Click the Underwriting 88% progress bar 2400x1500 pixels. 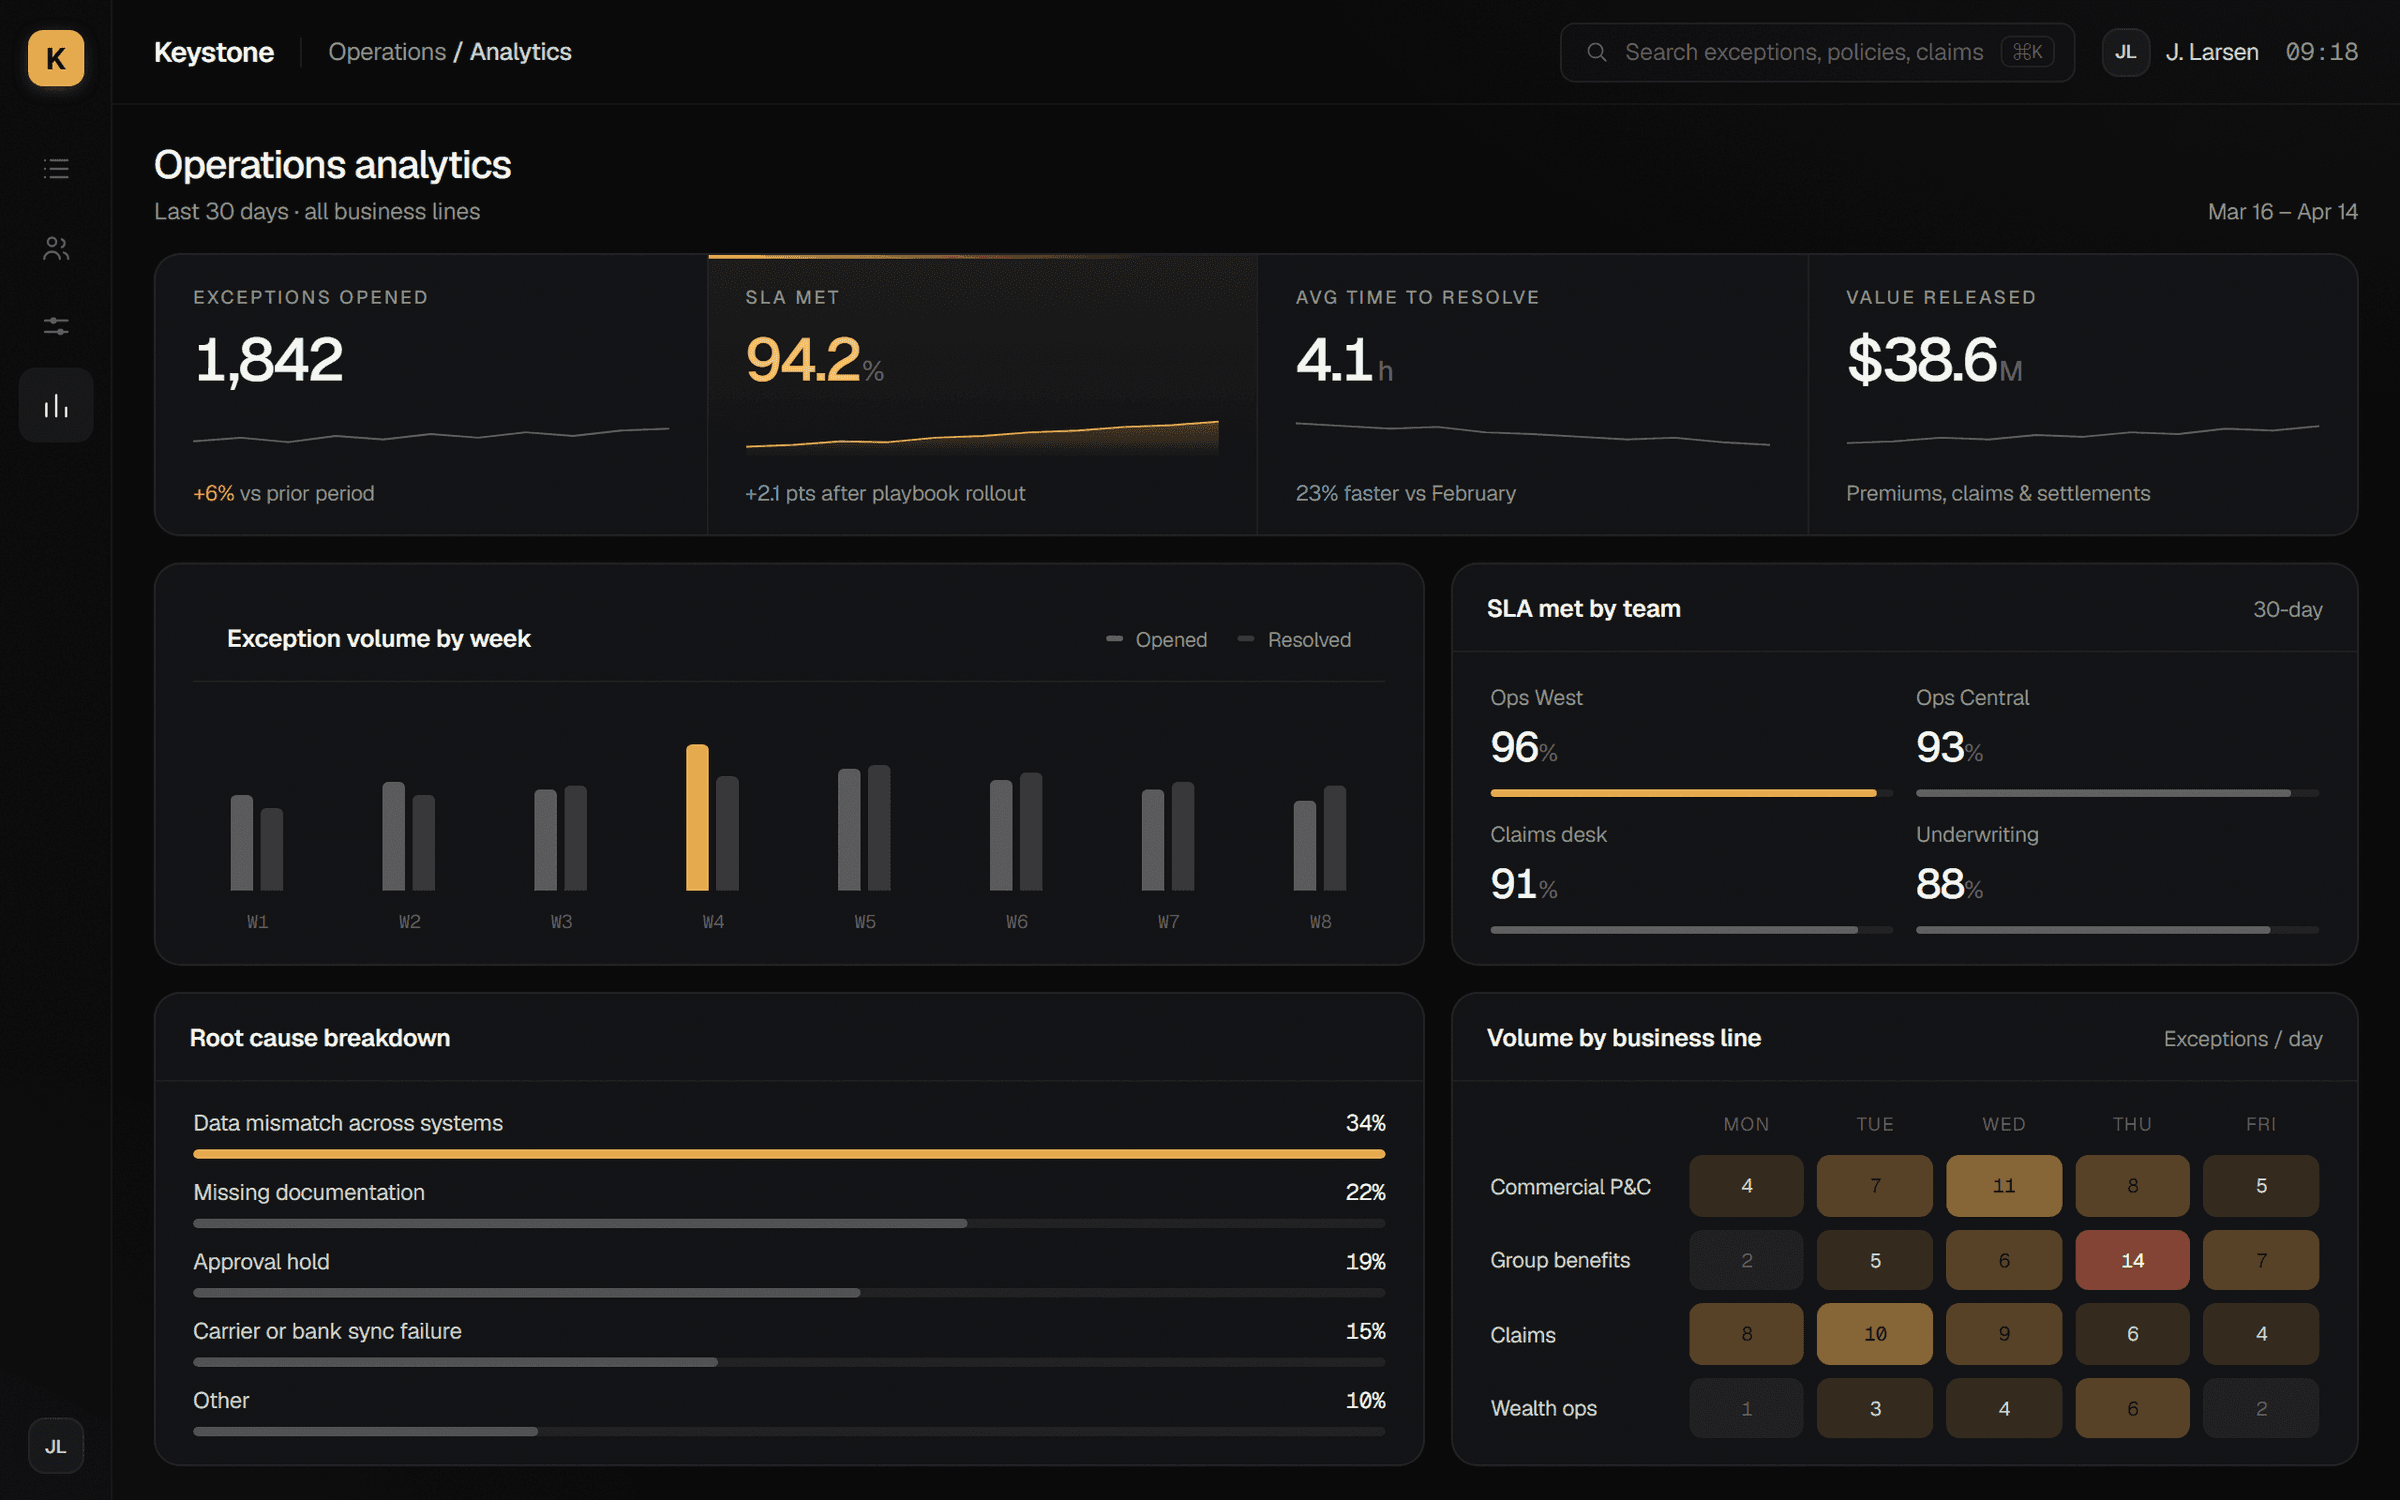click(x=2117, y=930)
